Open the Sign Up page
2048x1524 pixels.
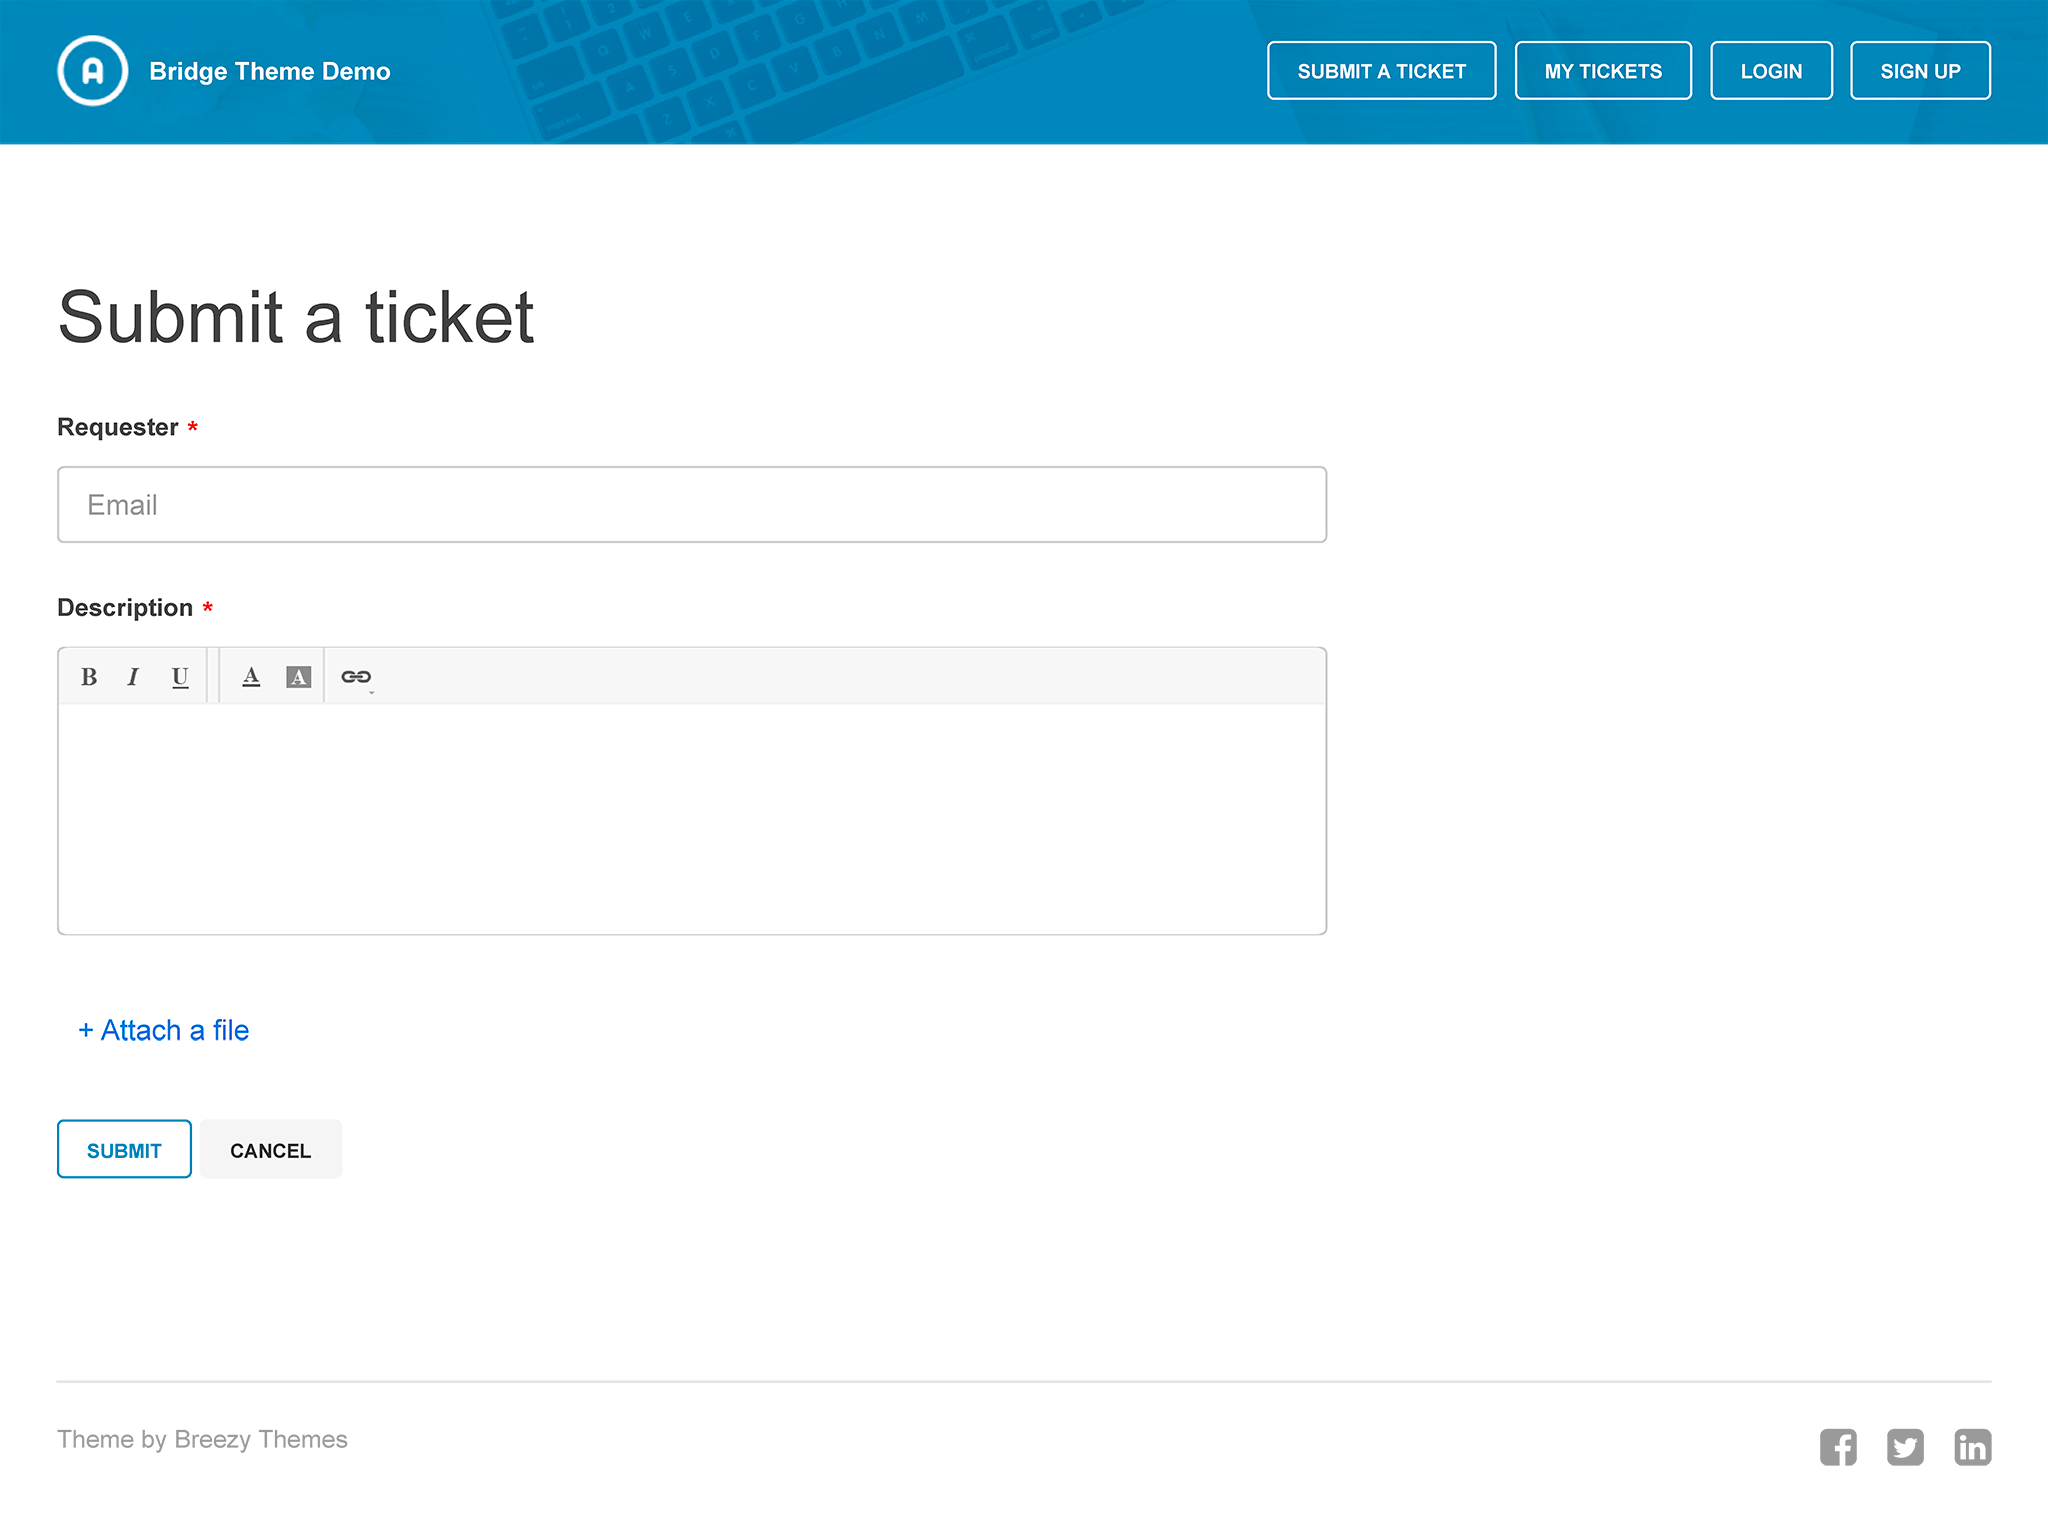(x=1920, y=71)
